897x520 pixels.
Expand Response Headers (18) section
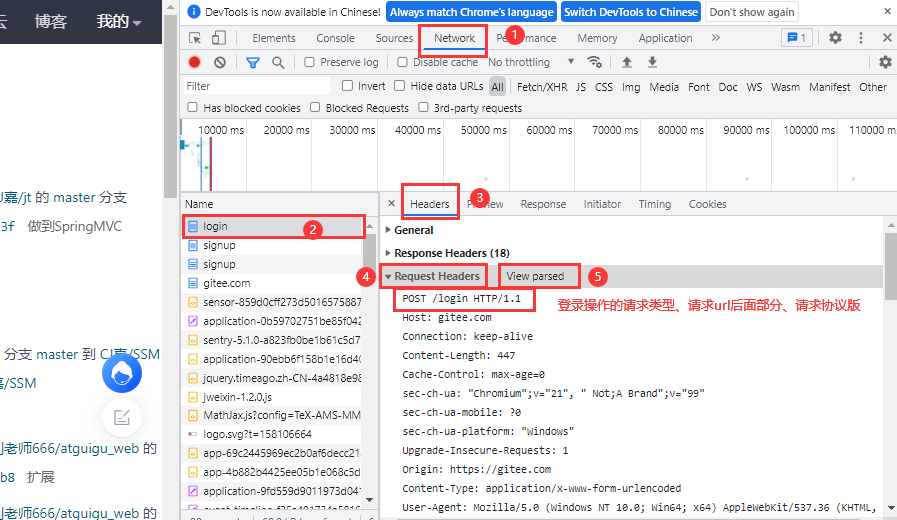pyautogui.click(x=448, y=253)
